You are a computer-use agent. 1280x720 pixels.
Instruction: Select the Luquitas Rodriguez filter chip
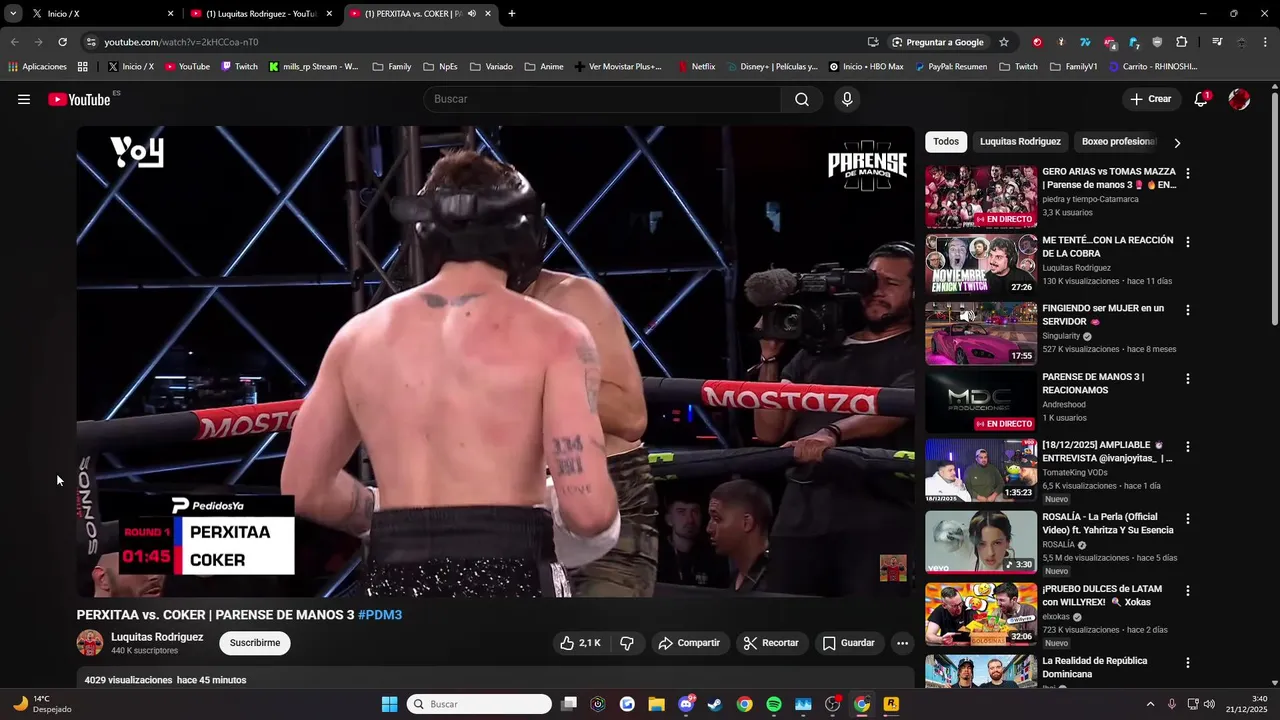1020,142
